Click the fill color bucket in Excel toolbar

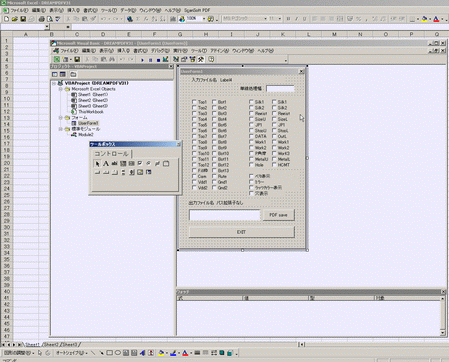(x=424, y=19)
